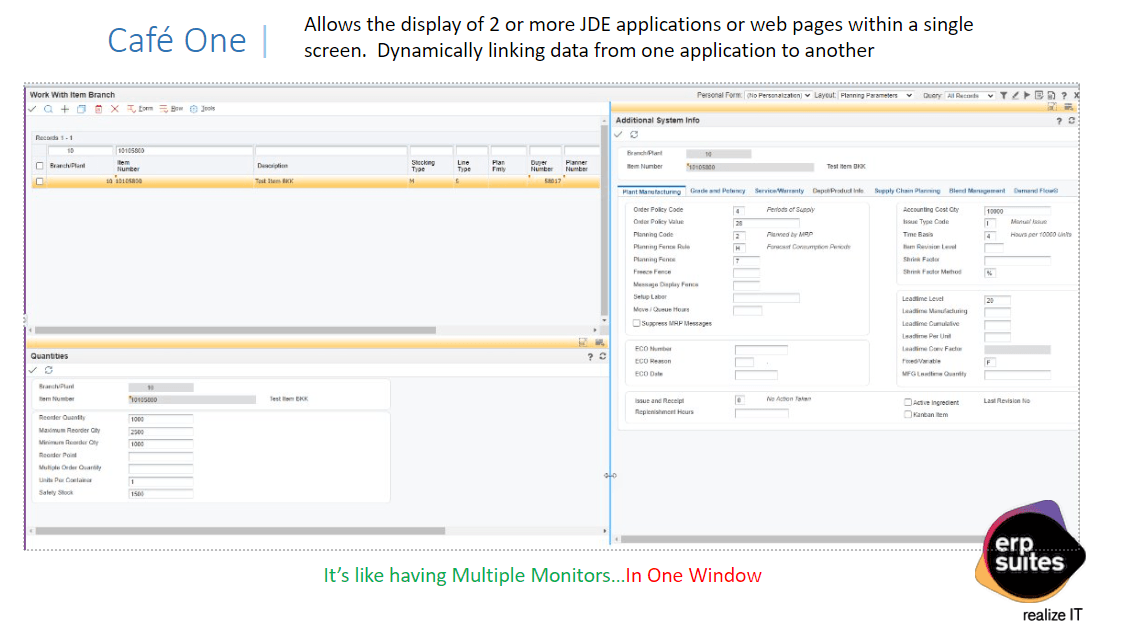Click the filter funnel icon near the Query bar
1137x636 pixels.
click(1004, 95)
